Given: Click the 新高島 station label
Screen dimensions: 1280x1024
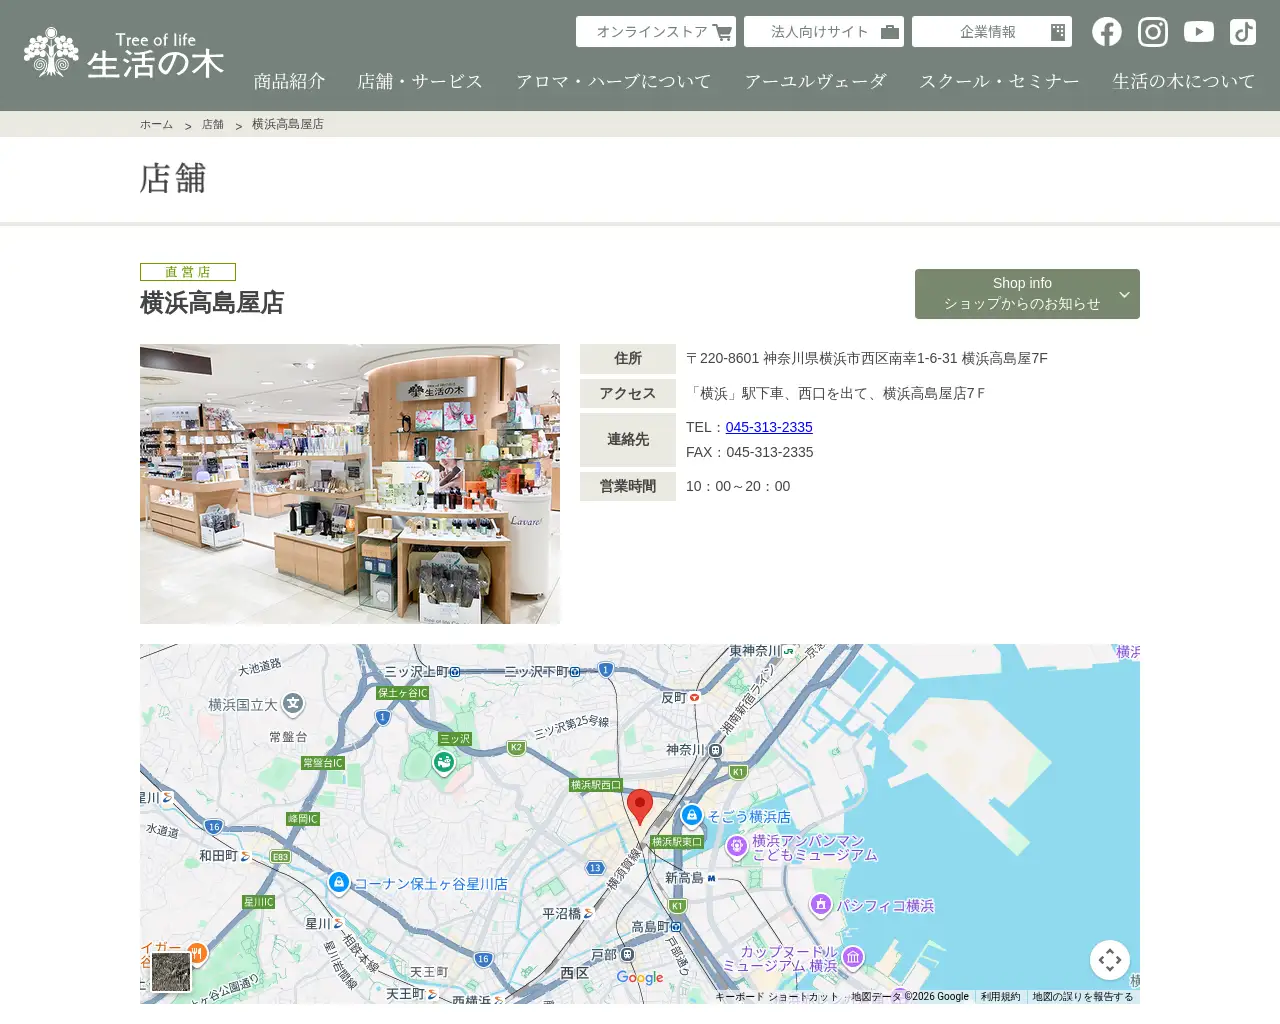Looking at the screenshot, I should 684,878.
